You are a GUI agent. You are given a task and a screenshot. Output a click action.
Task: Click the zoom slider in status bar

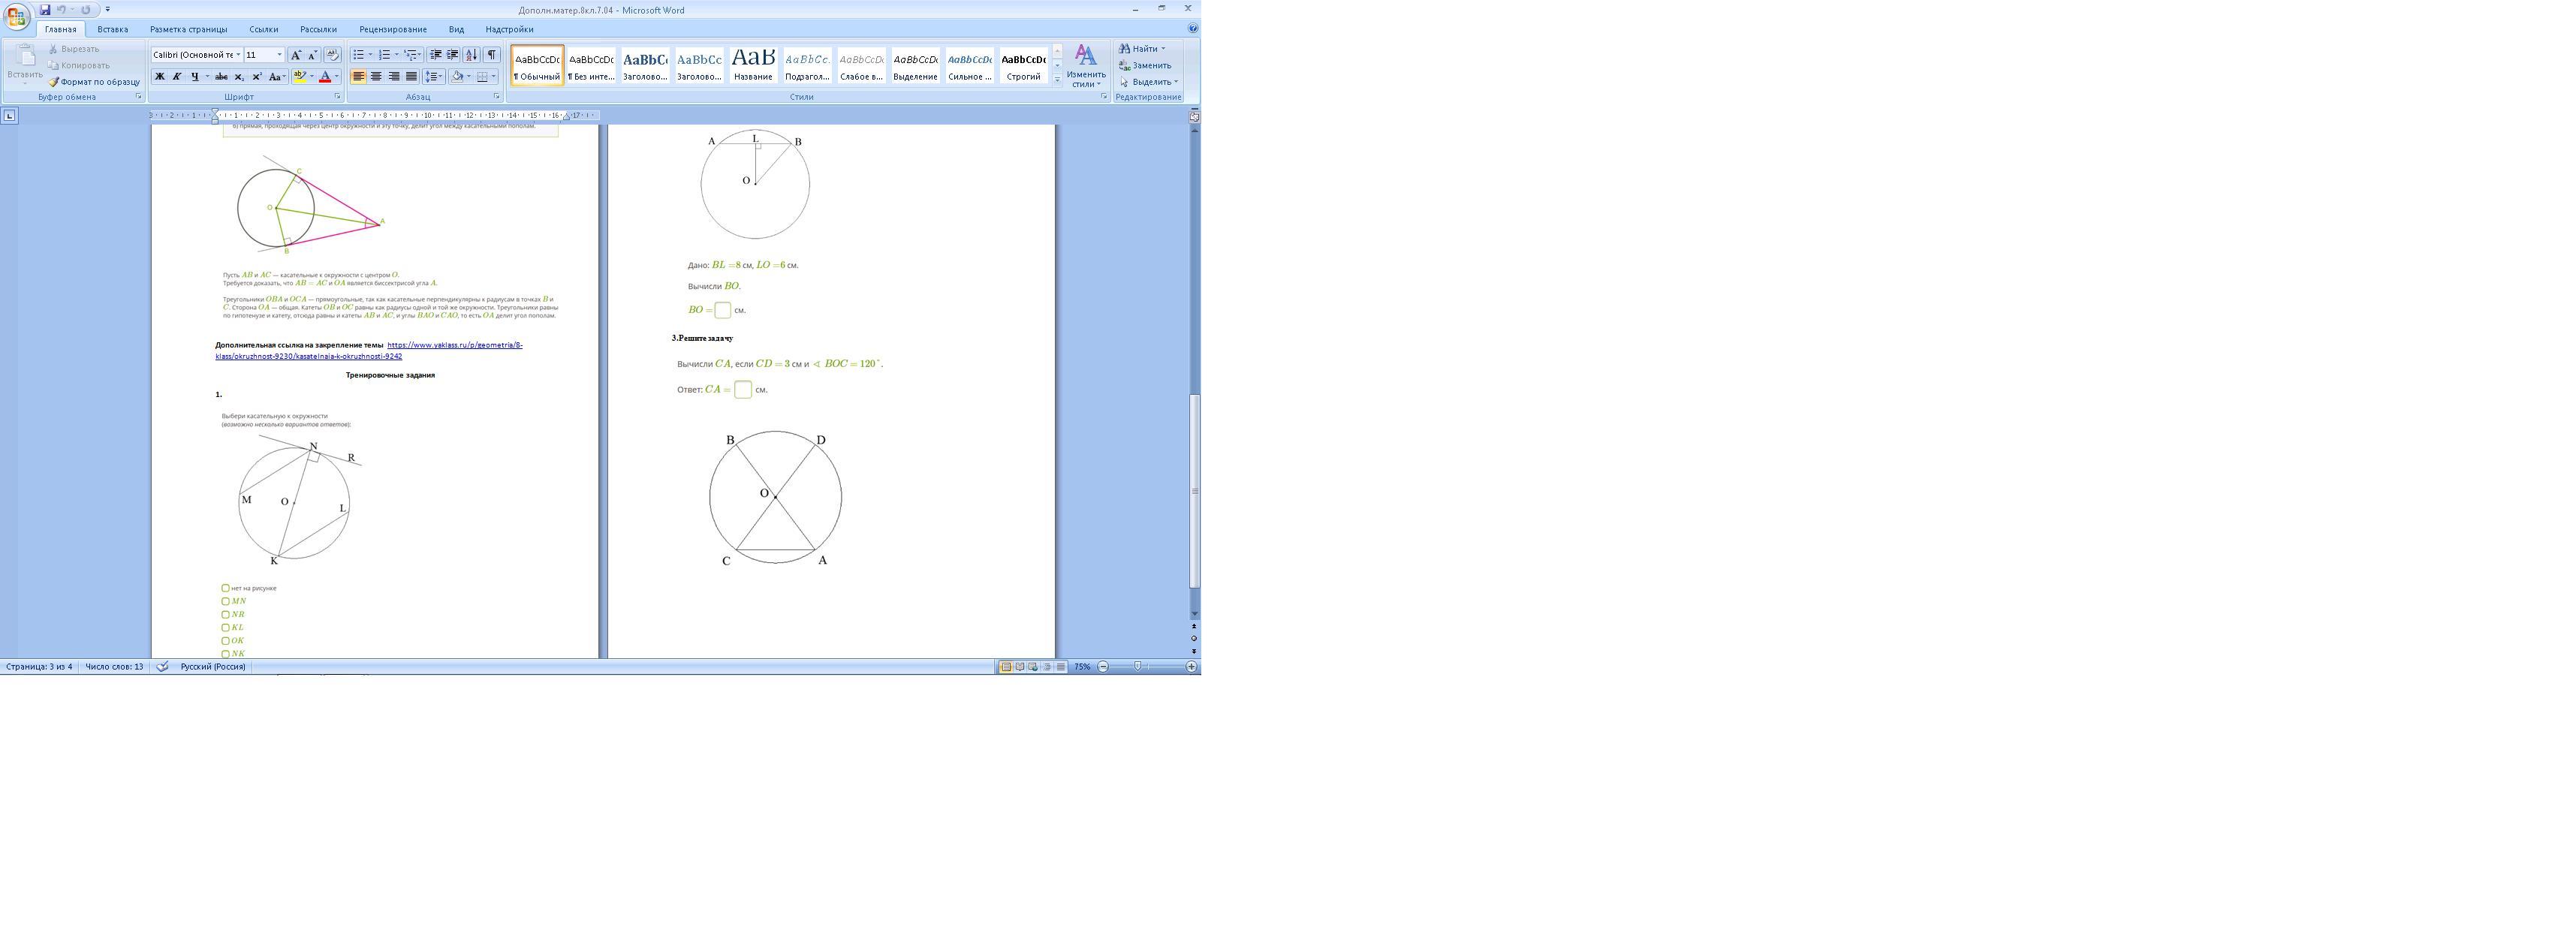(x=1137, y=666)
